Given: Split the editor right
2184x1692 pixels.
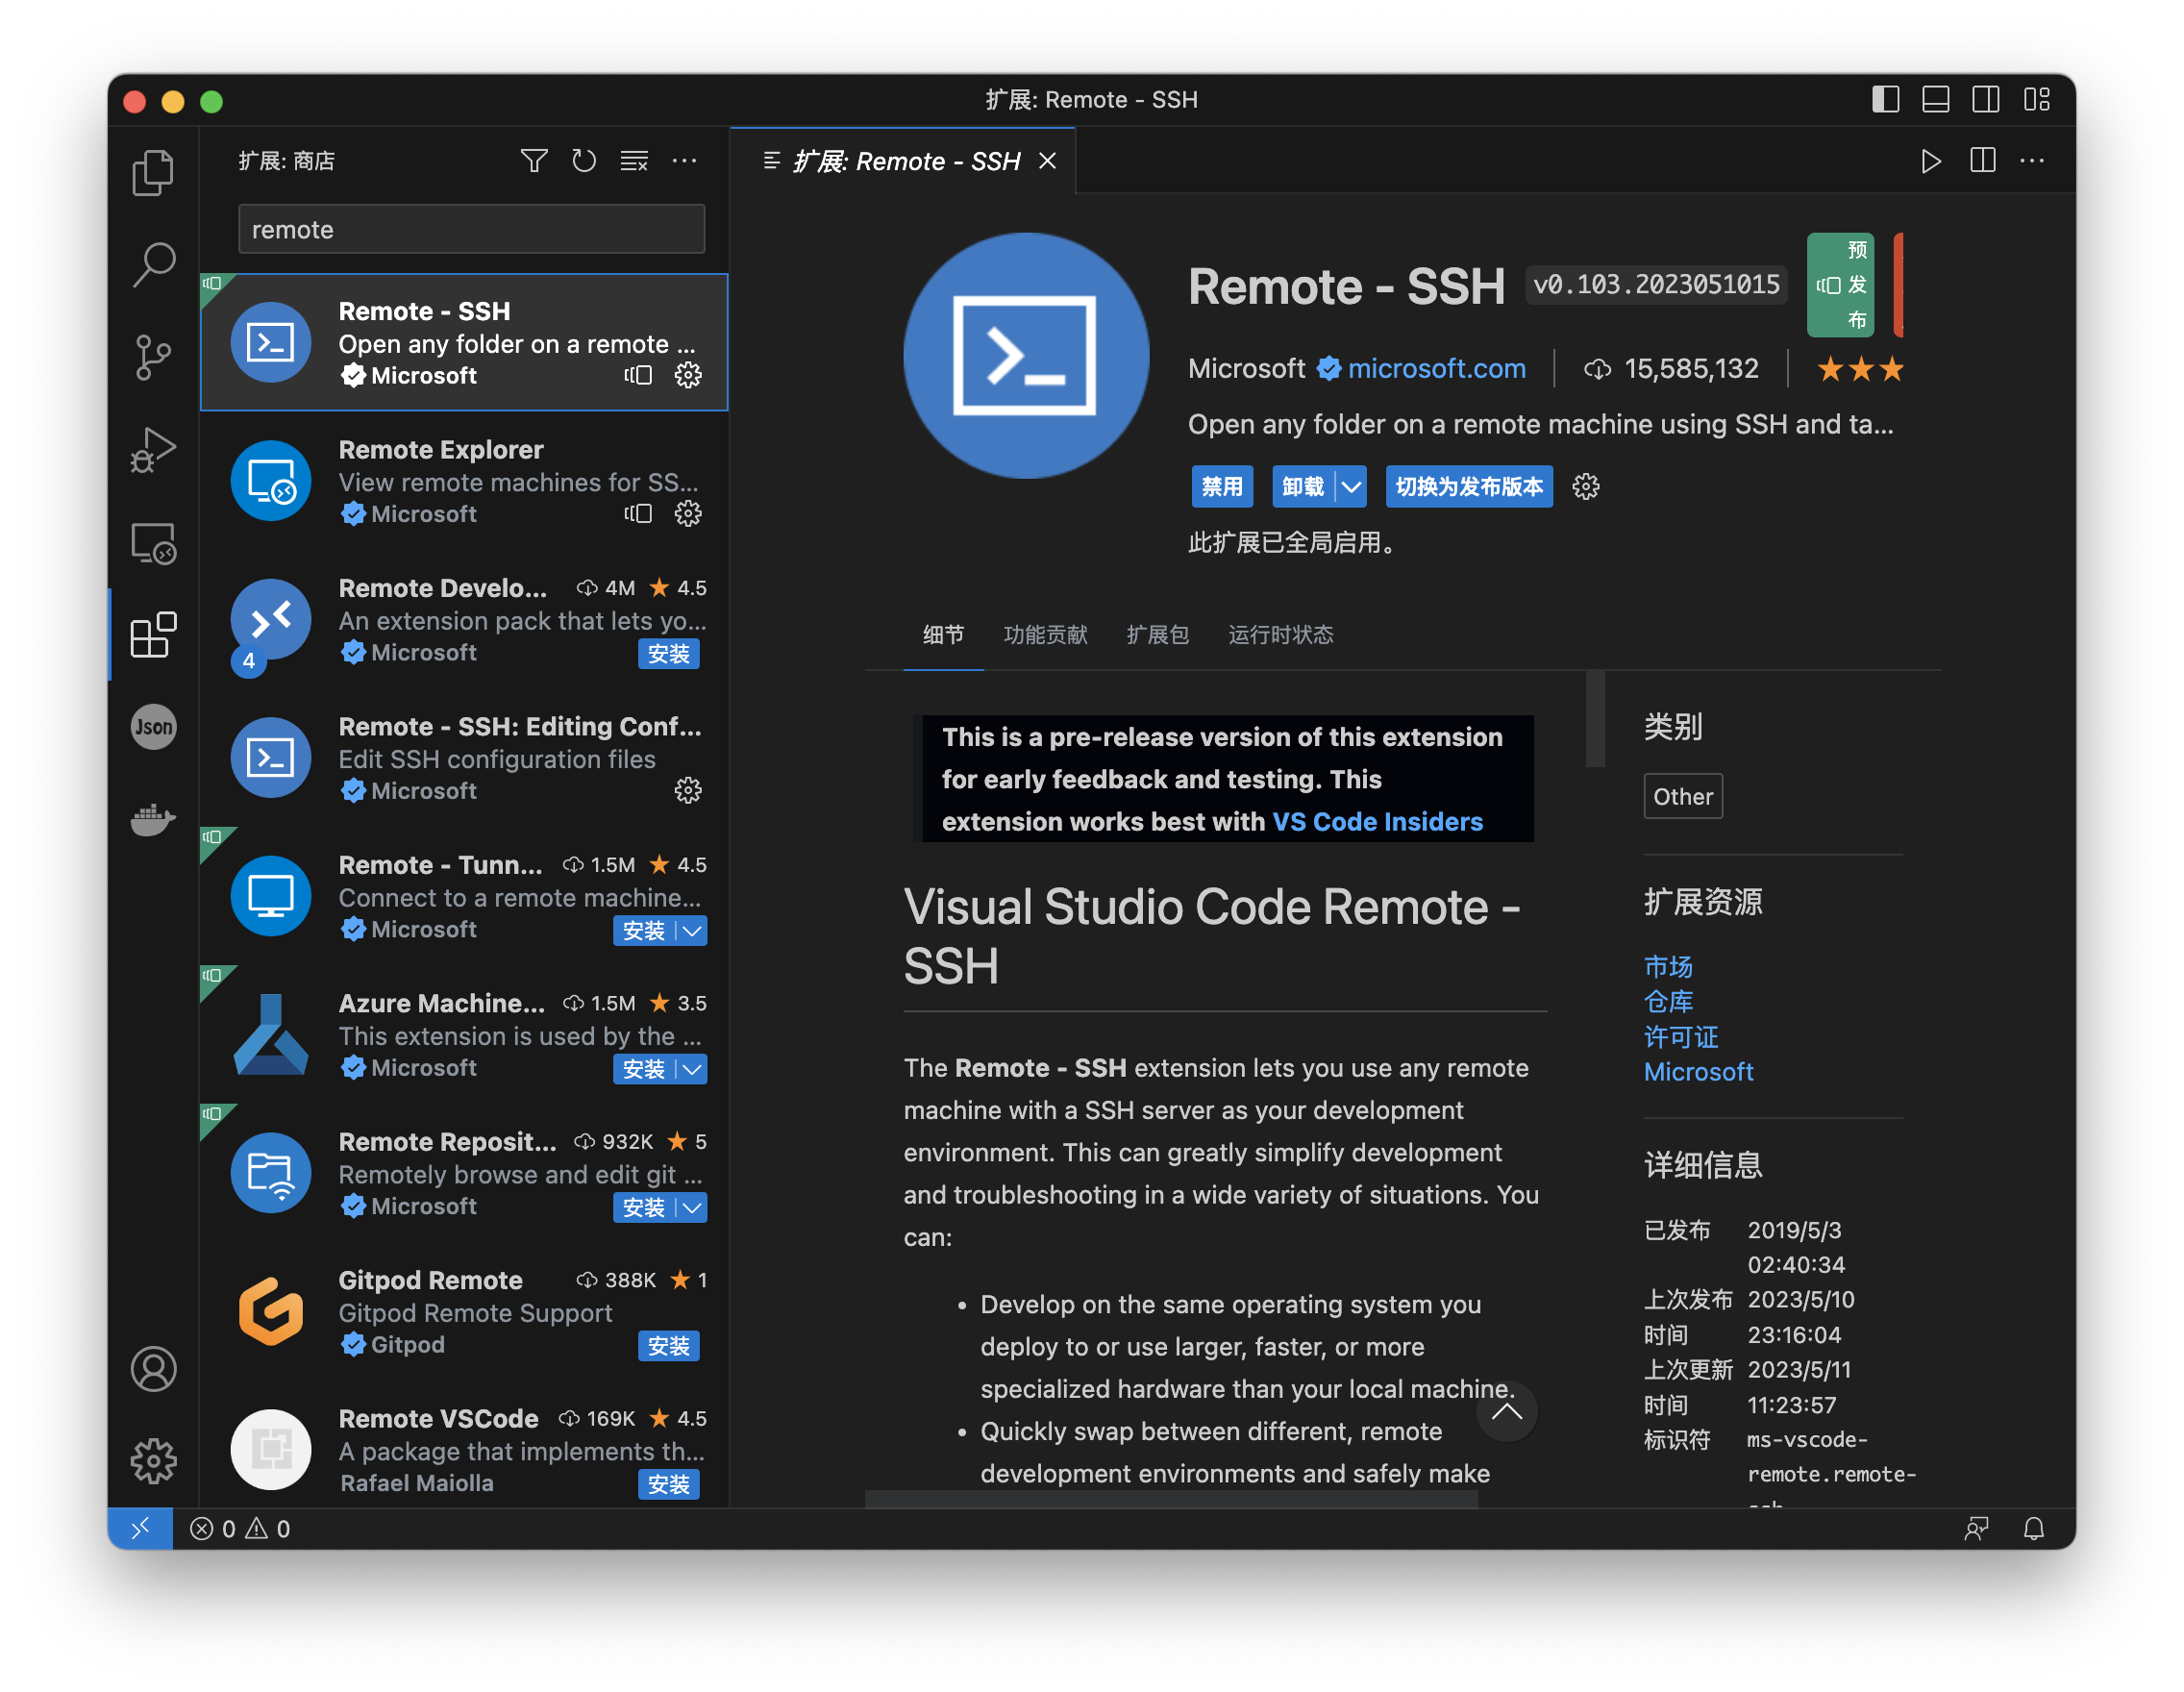Looking at the screenshot, I should tap(1982, 161).
